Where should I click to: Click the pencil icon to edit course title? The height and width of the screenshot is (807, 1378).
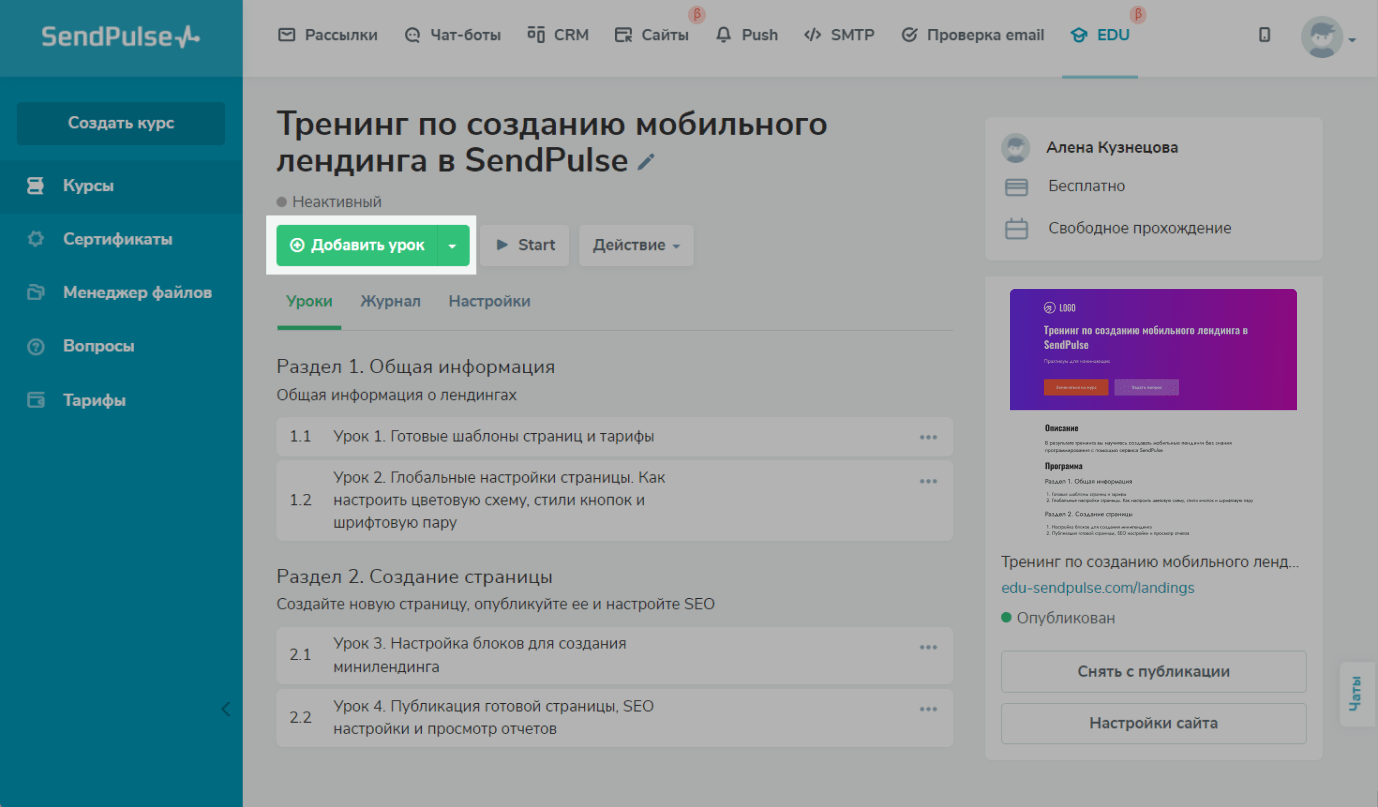[646, 162]
